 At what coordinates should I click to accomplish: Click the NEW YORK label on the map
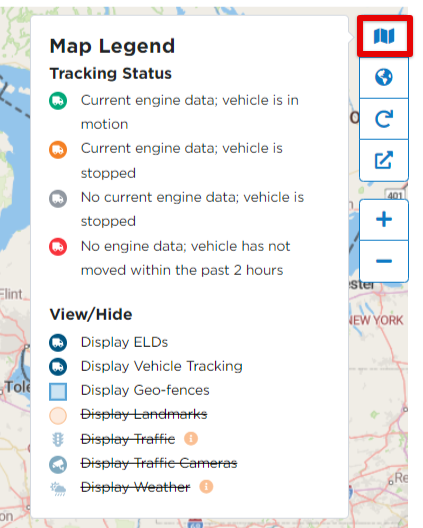(376, 320)
